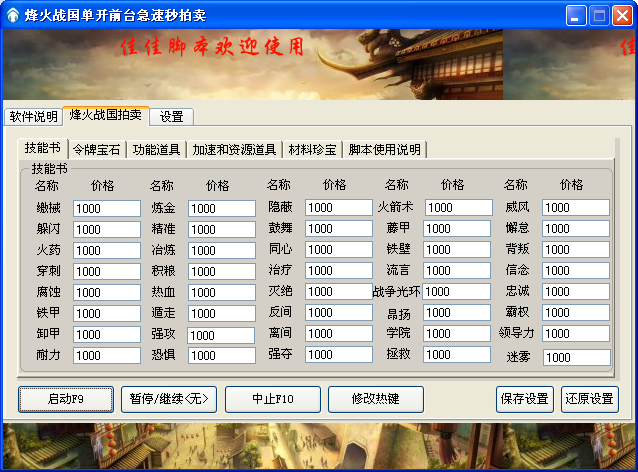This screenshot has width=638, height=472.
Task: Focus the 缴械 price field
Action: [x=107, y=208]
